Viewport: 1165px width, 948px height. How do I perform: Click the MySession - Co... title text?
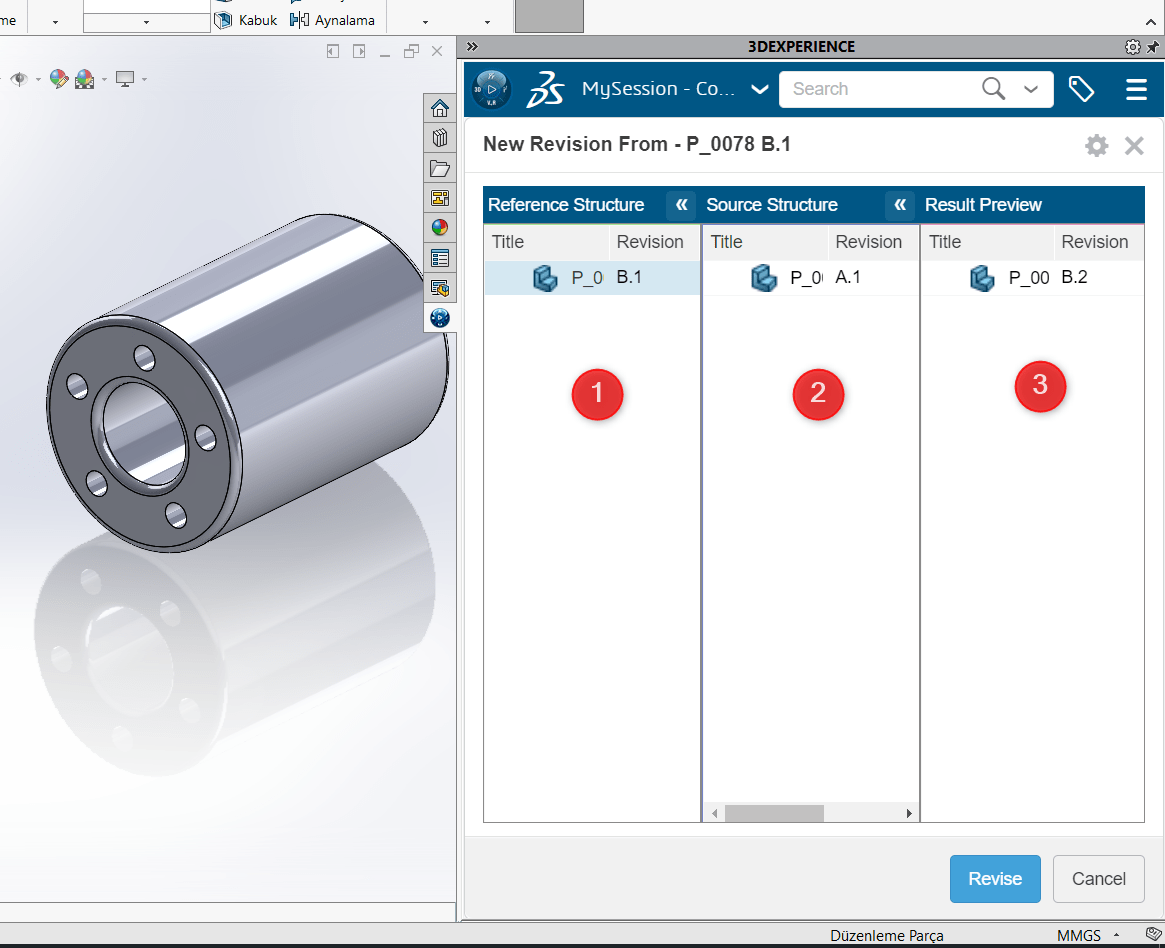coord(658,89)
